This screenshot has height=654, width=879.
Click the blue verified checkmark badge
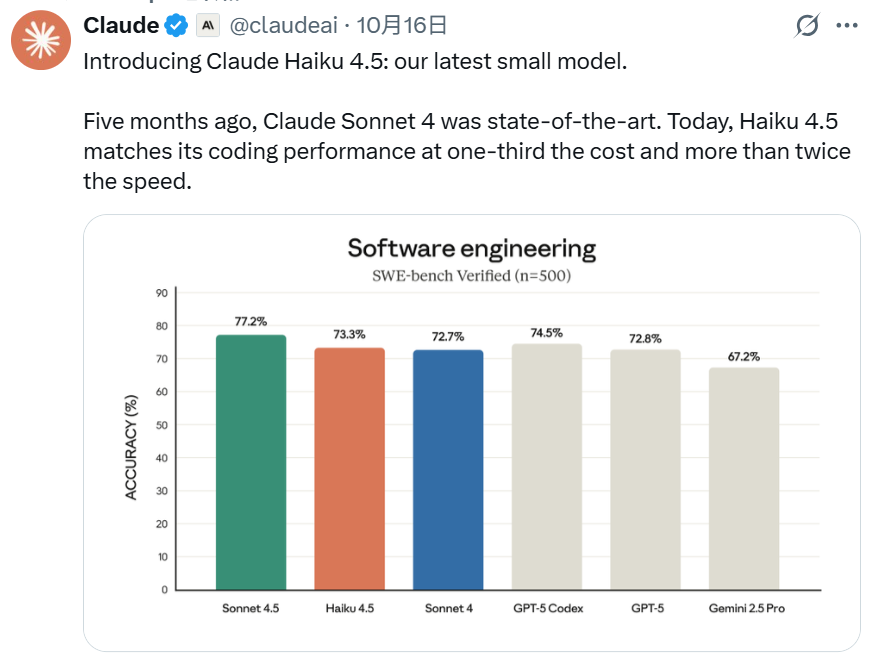[x=177, y=26]
